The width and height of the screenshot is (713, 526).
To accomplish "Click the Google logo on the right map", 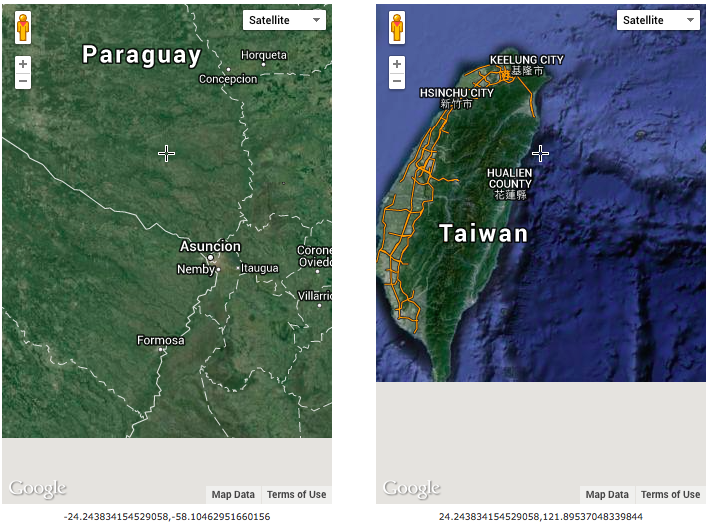I will coord(412,489).
